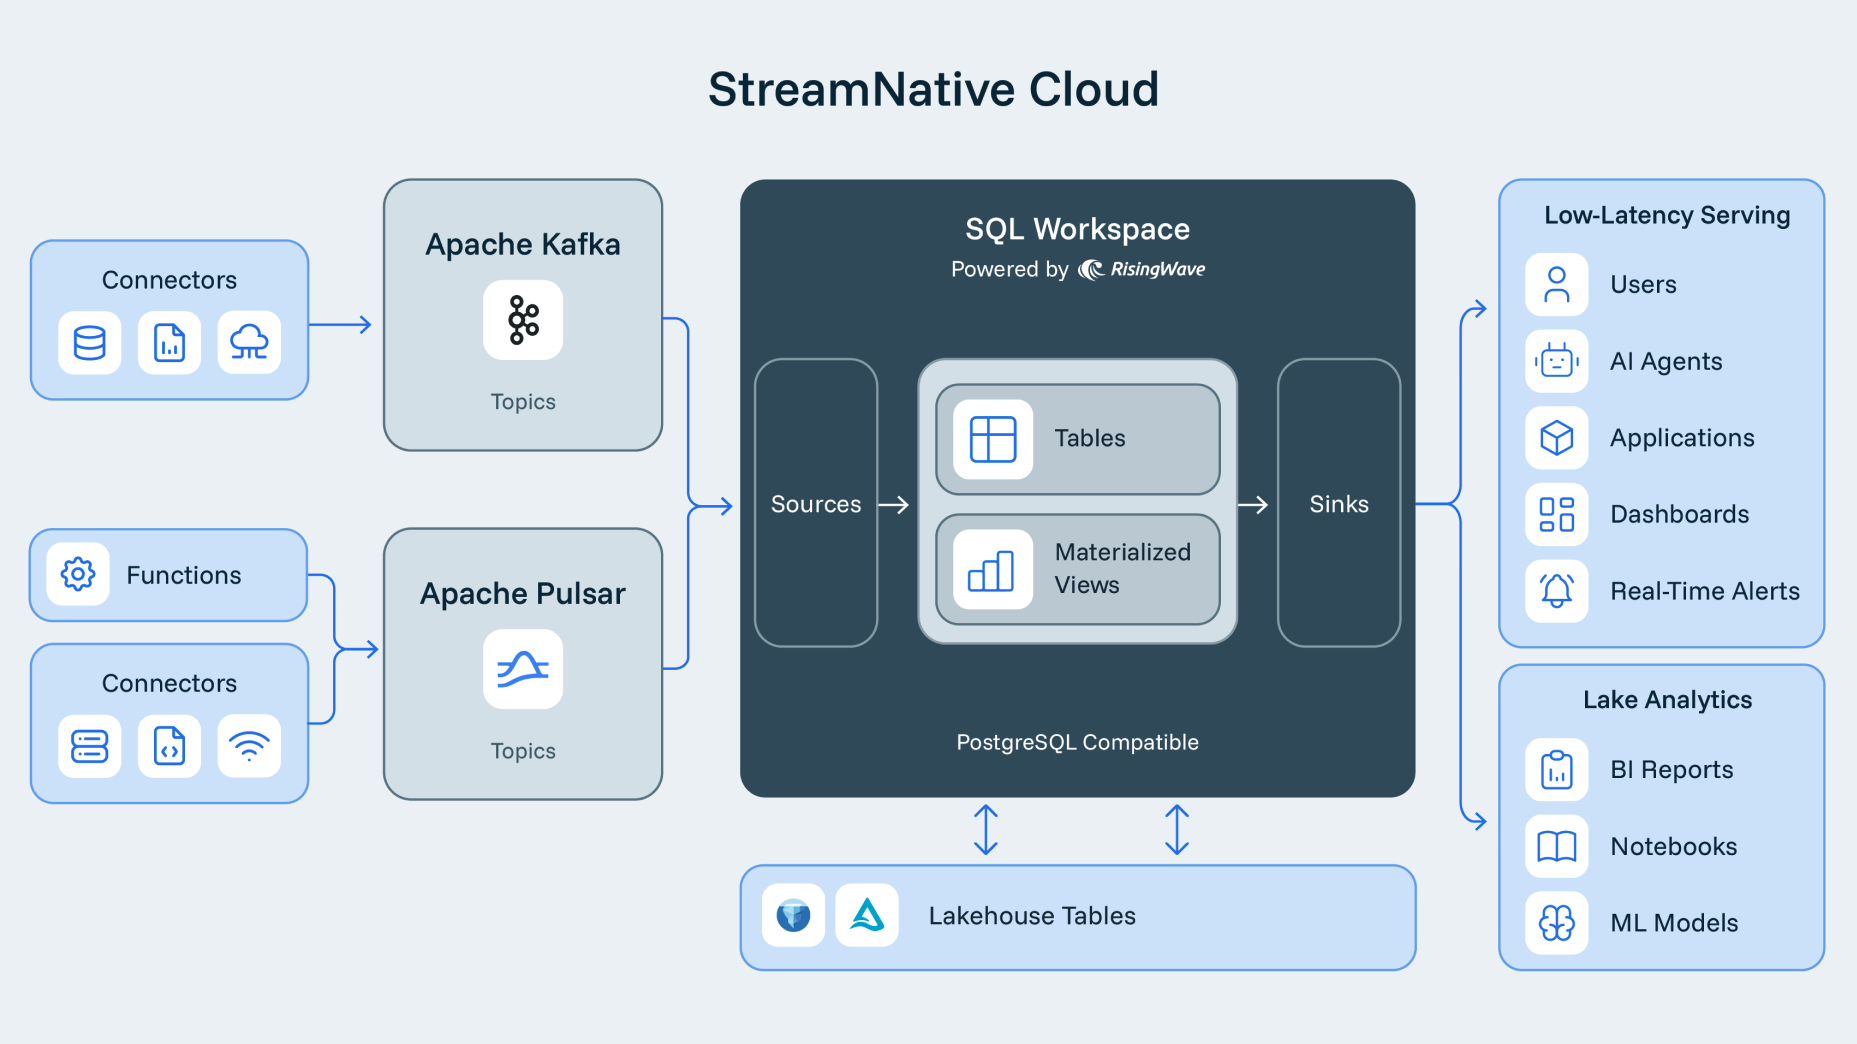Screen dimensions: 1857x1044
Task: Click the RisingWave logo icon
Action: tap(1091, 269)
